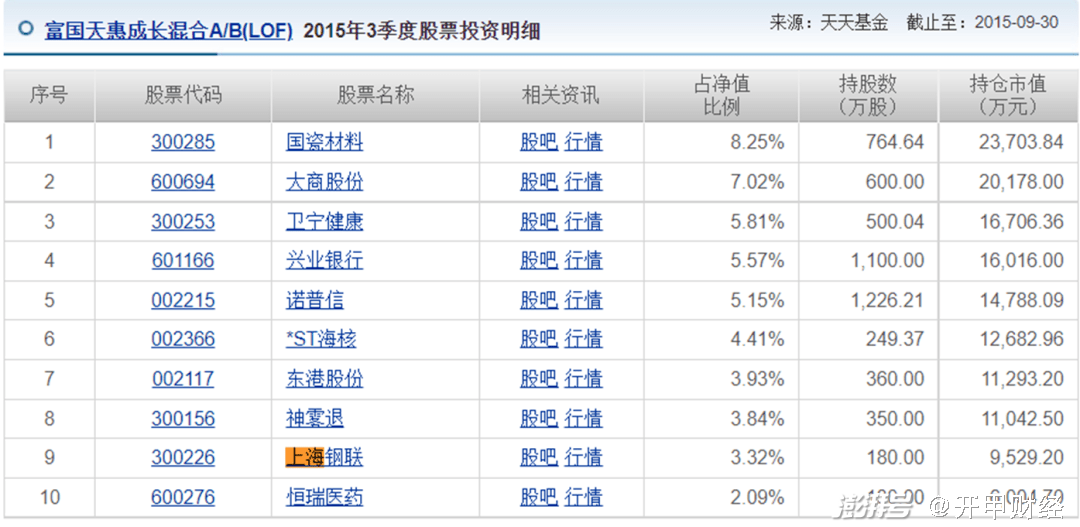Screen dimensions: 1080x527
Task: Open stock code 002215
Action: coord(183,300)
